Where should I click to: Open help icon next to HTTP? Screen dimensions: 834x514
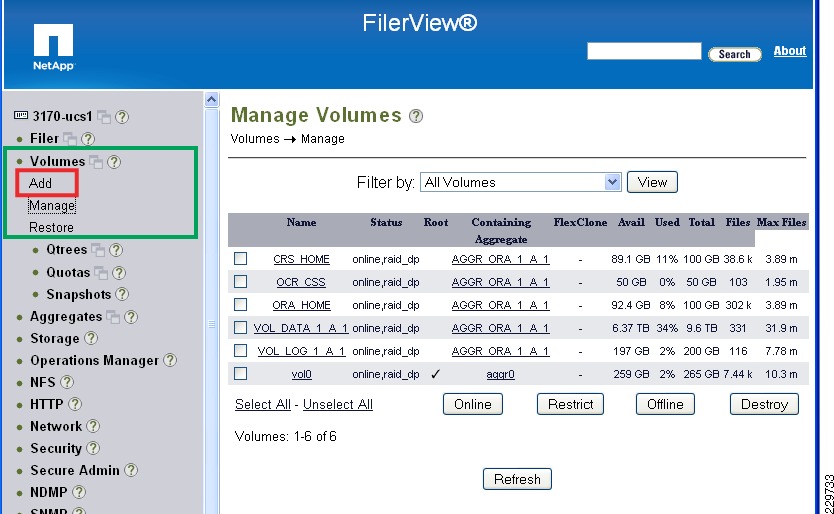[x=75, y=404]
